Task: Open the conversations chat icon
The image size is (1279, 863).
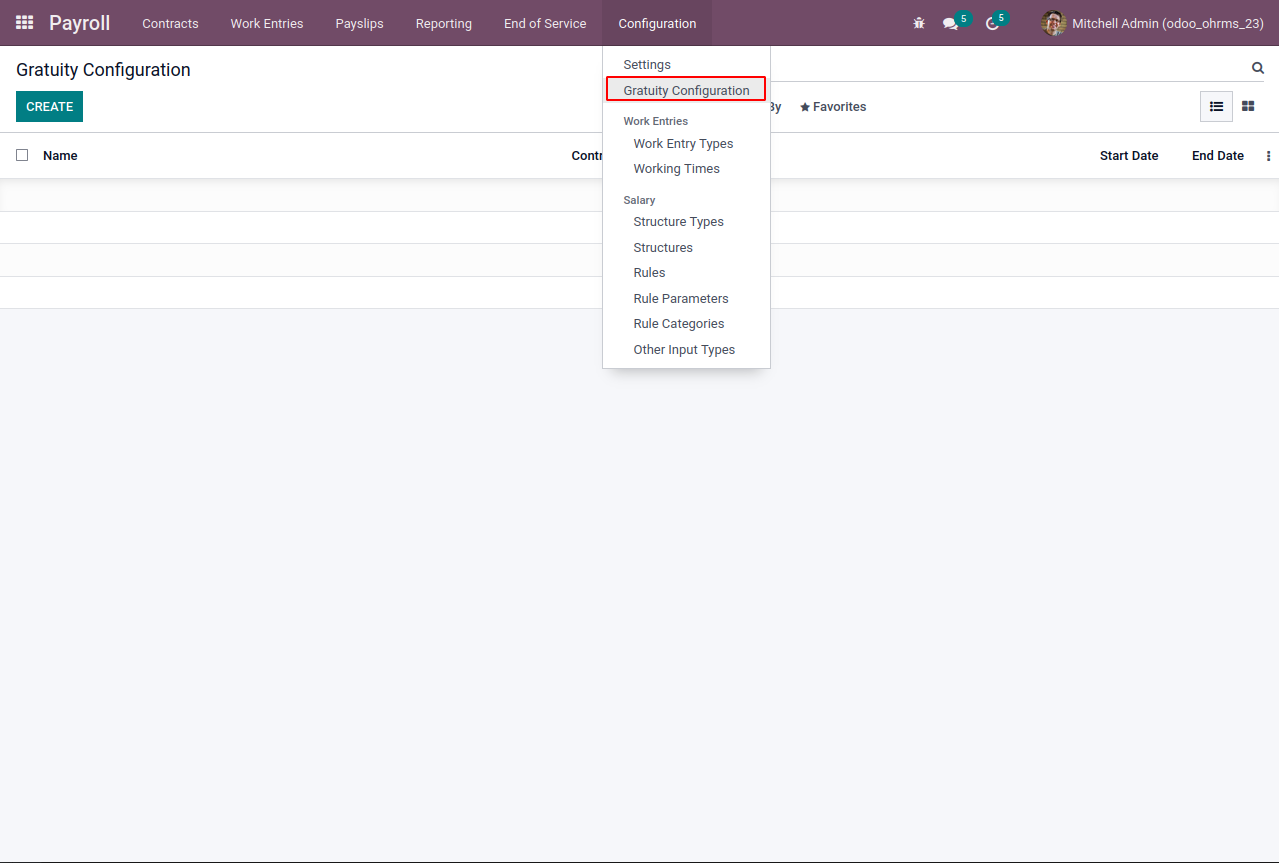Action: coord(950,23)
